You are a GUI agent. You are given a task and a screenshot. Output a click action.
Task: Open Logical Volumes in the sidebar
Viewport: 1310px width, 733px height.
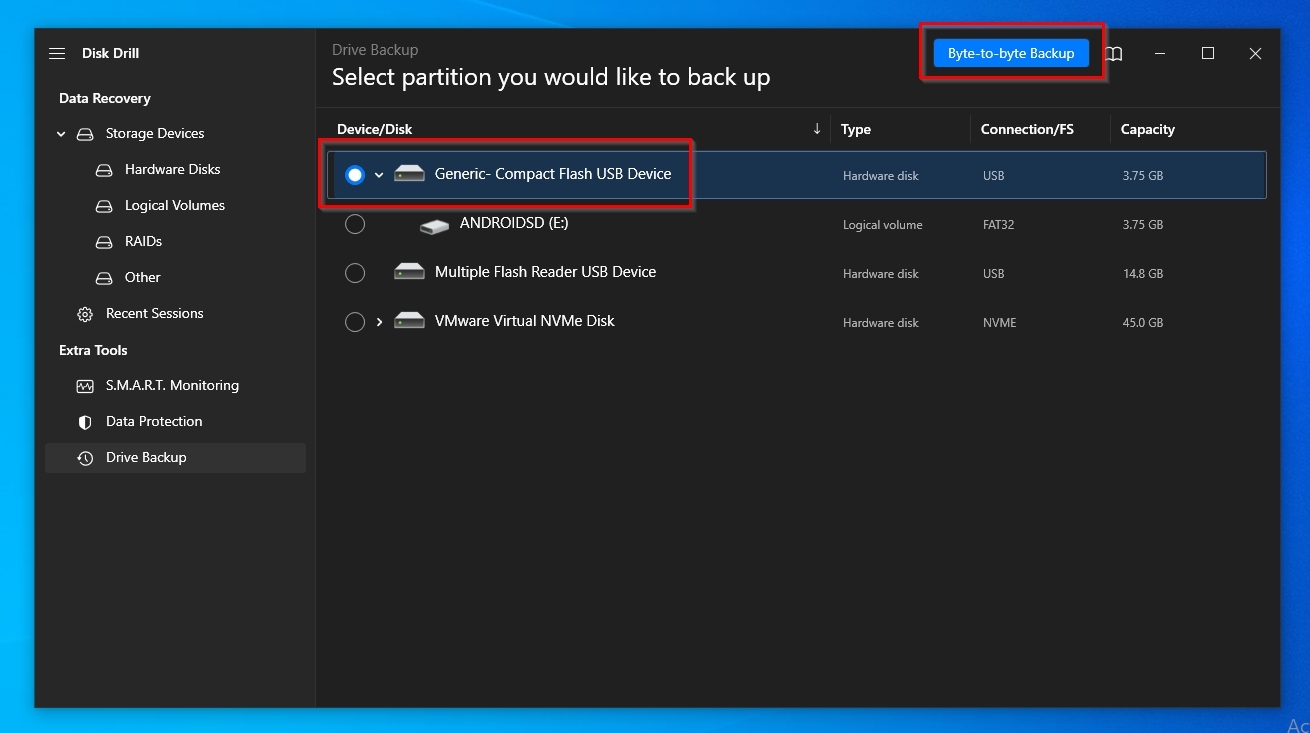(x=175, y=205)
